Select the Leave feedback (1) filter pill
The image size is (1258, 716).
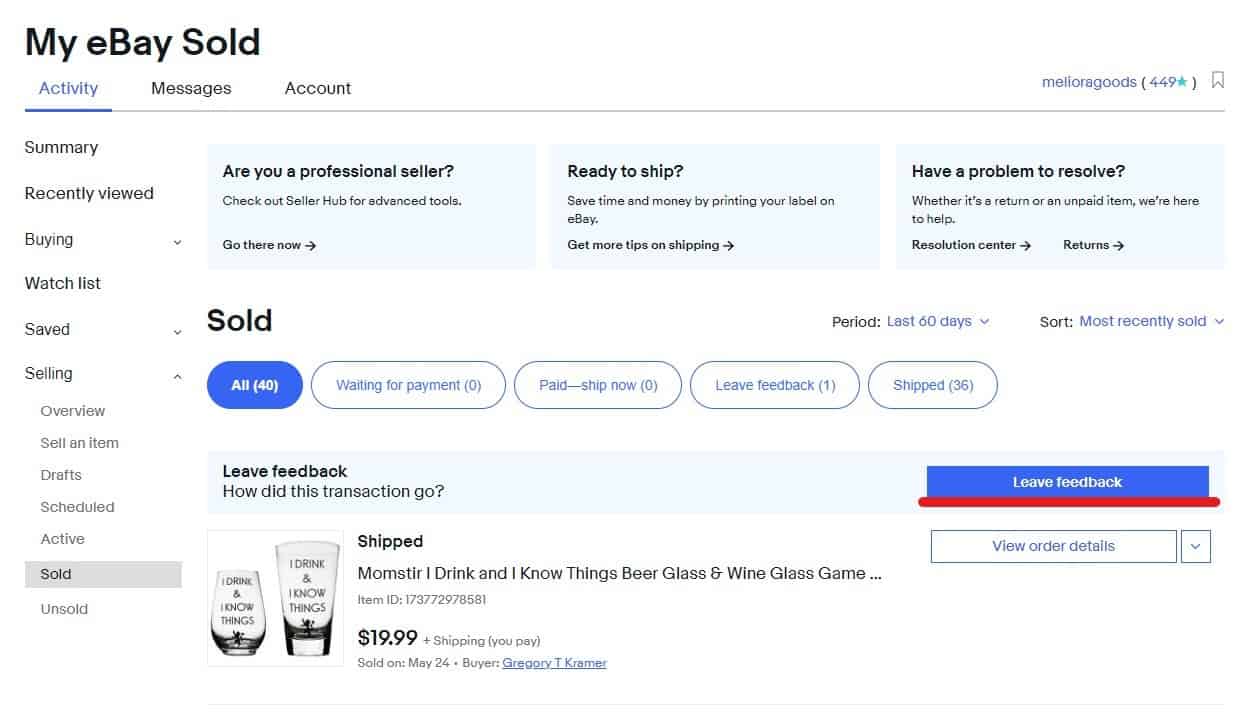(x=775, y=385)
